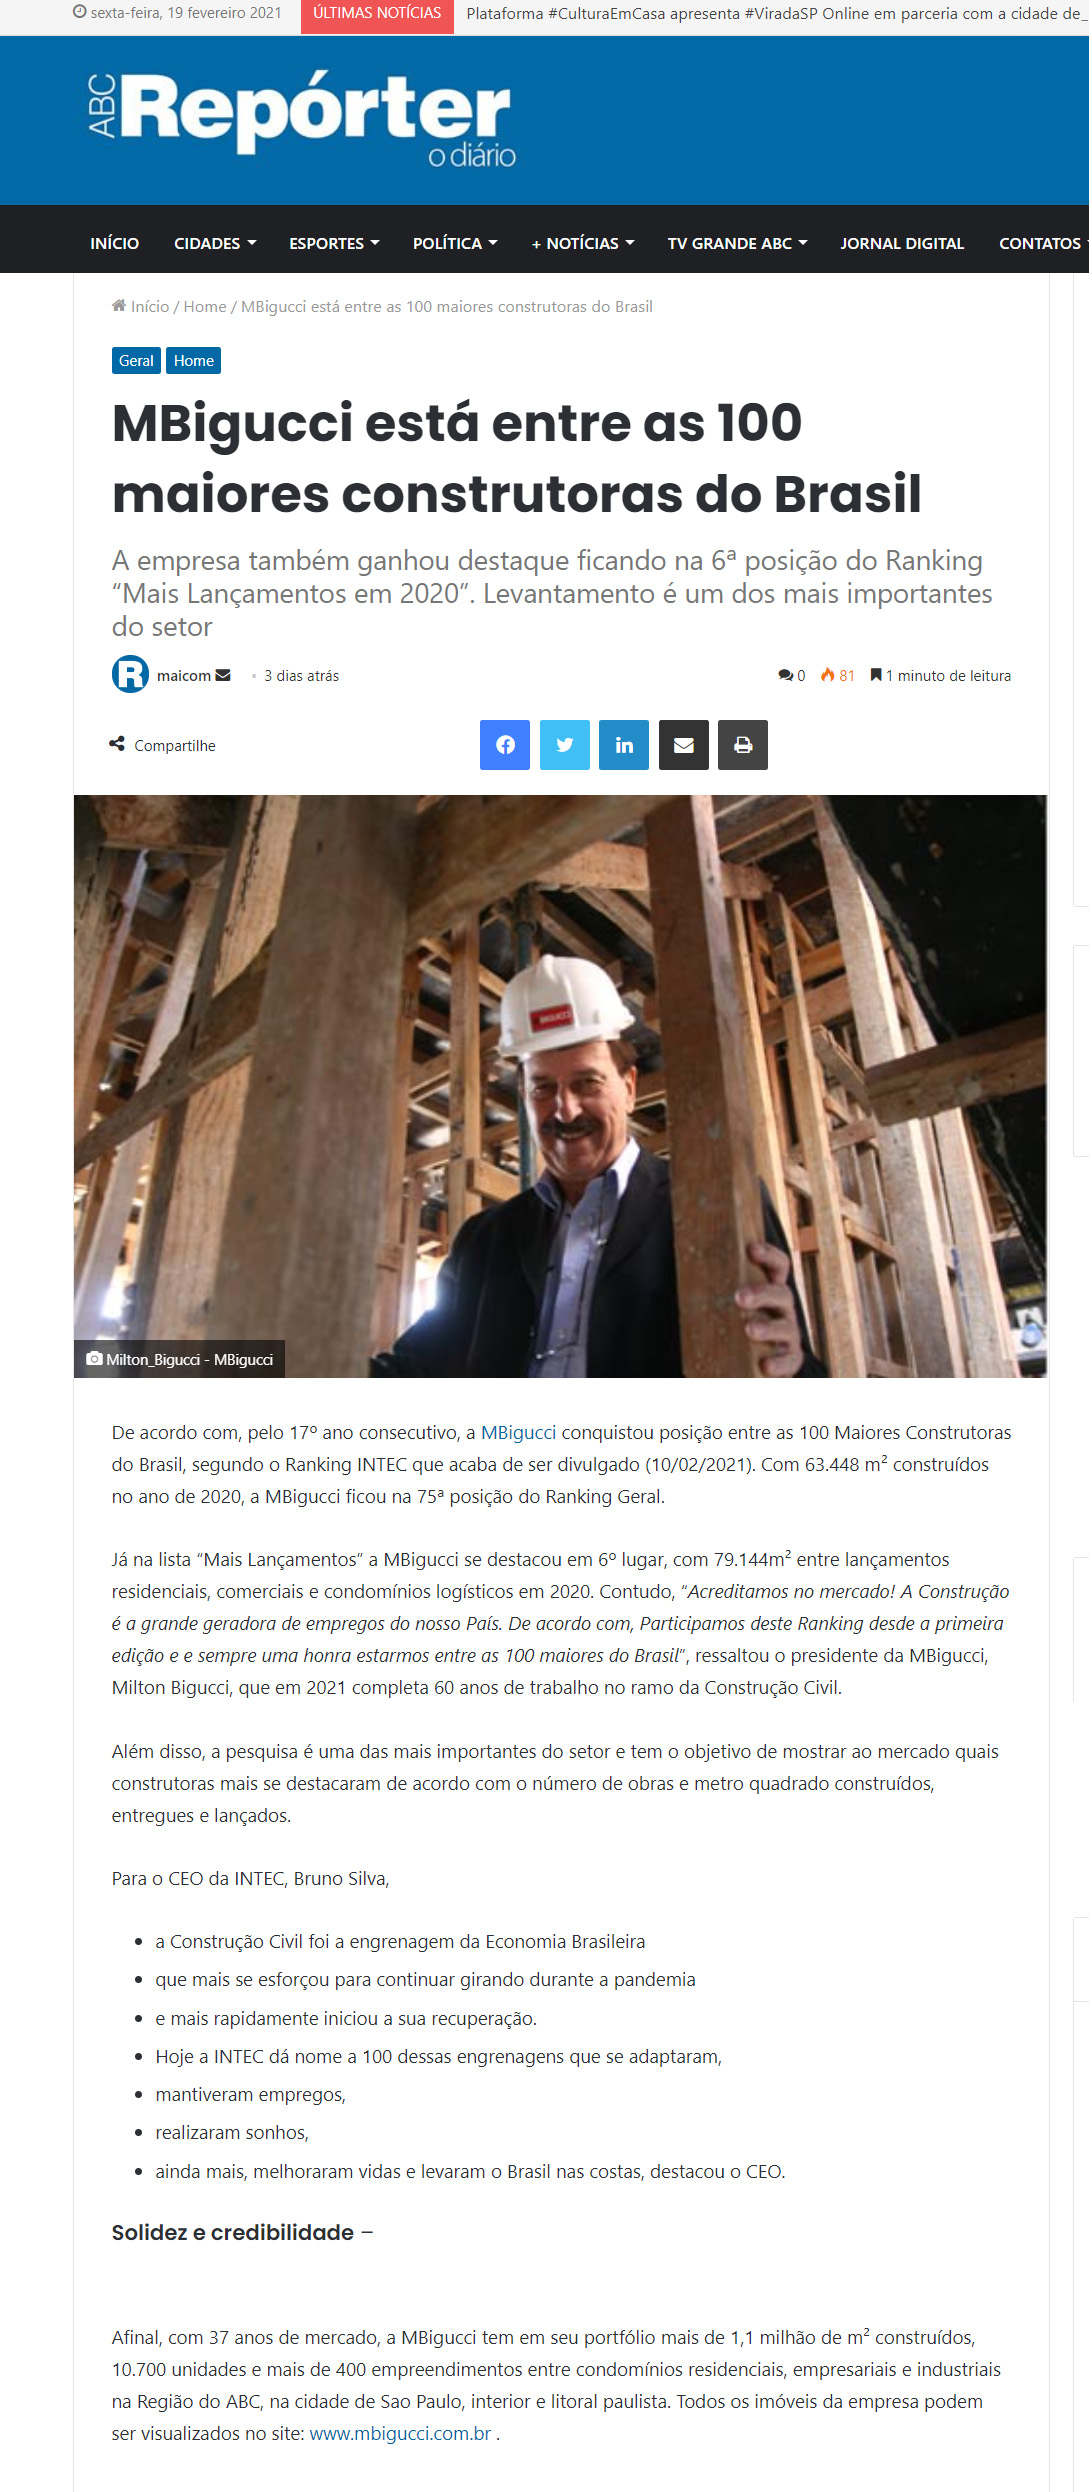Share article on Facebook

tap(505, 745)
